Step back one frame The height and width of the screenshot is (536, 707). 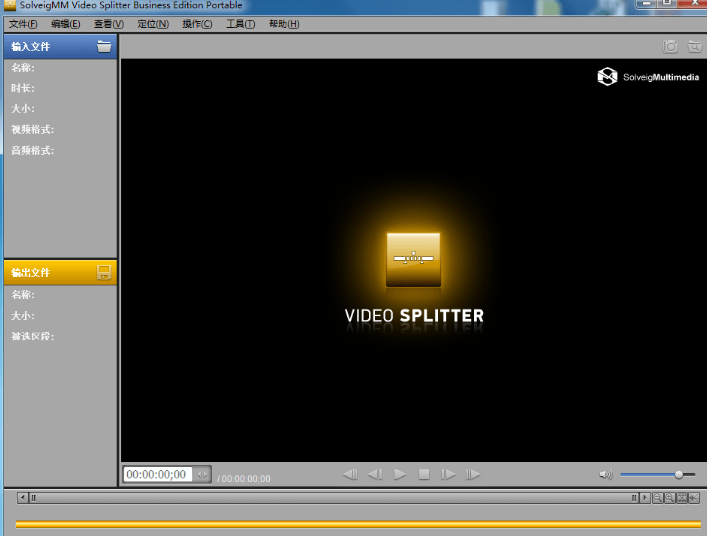(x=375, y=475)
